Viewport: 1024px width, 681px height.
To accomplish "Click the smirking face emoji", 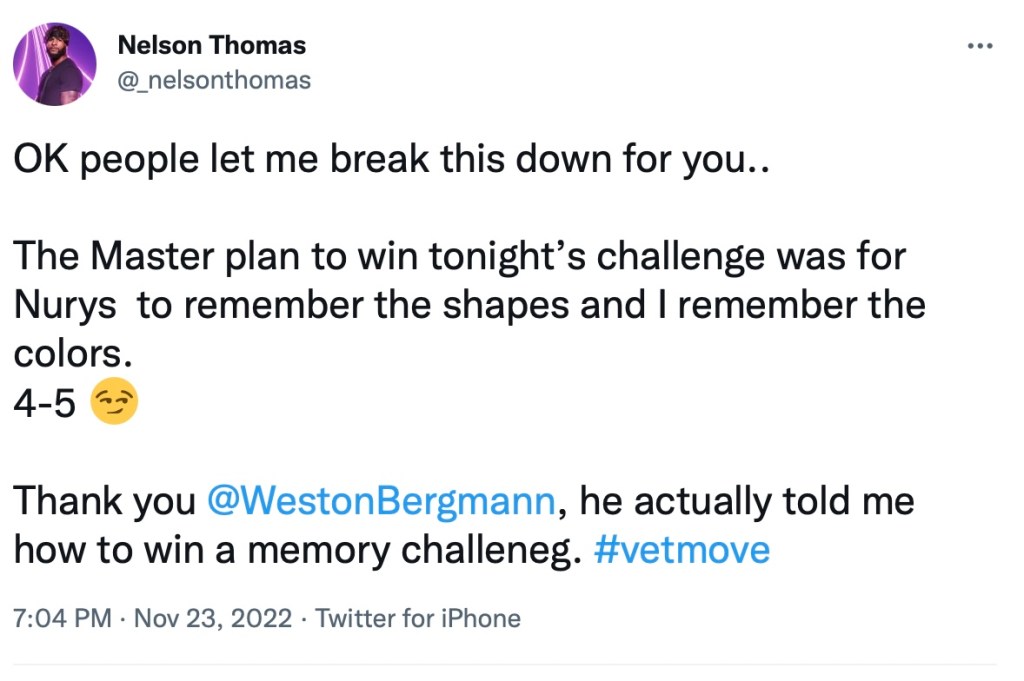I will [114, 405].
